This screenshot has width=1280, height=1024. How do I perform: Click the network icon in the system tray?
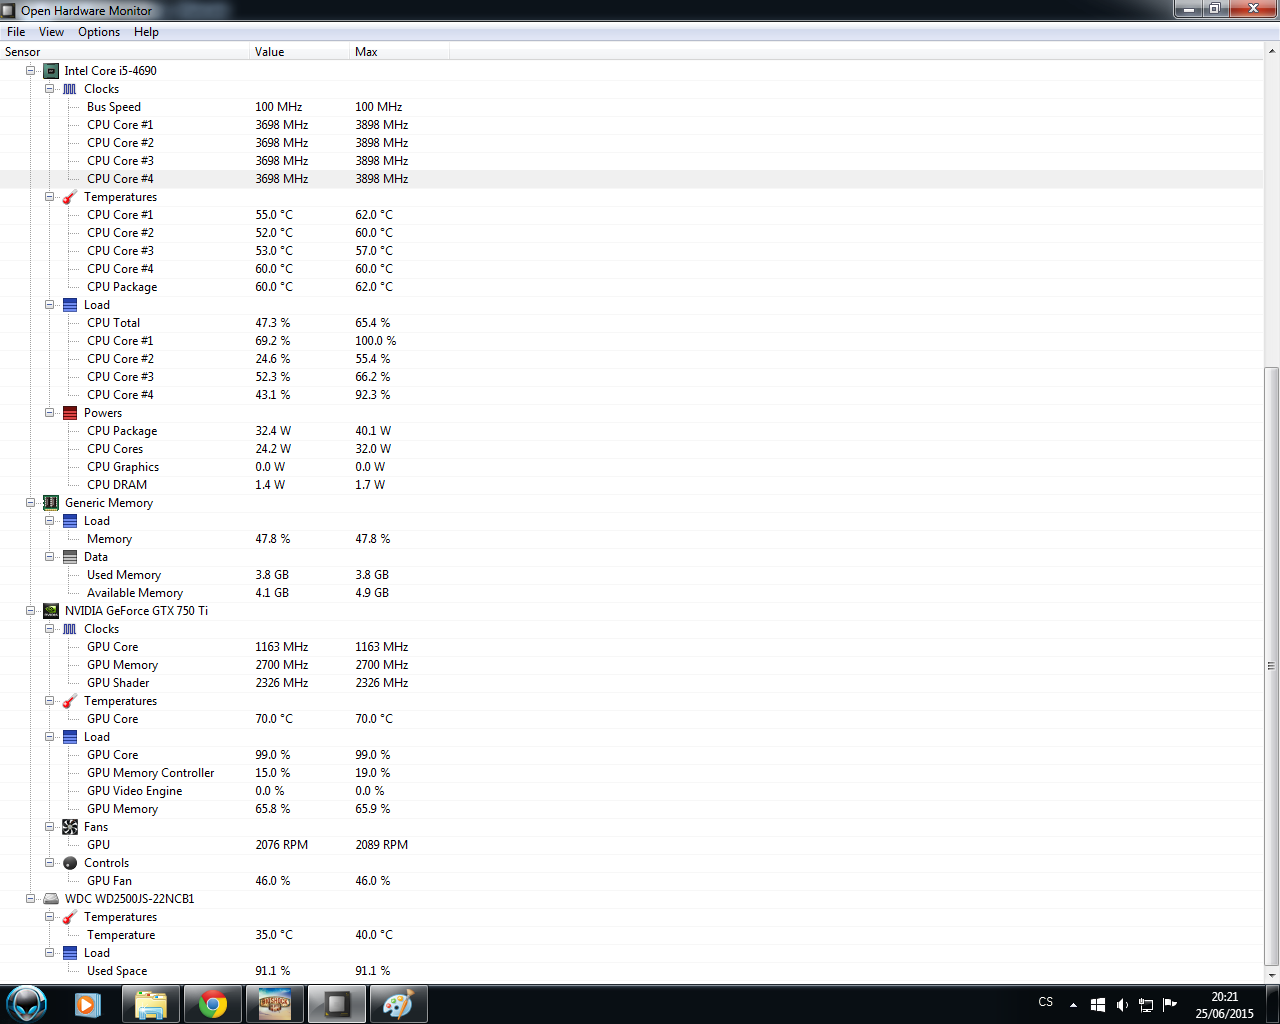1146,1005
